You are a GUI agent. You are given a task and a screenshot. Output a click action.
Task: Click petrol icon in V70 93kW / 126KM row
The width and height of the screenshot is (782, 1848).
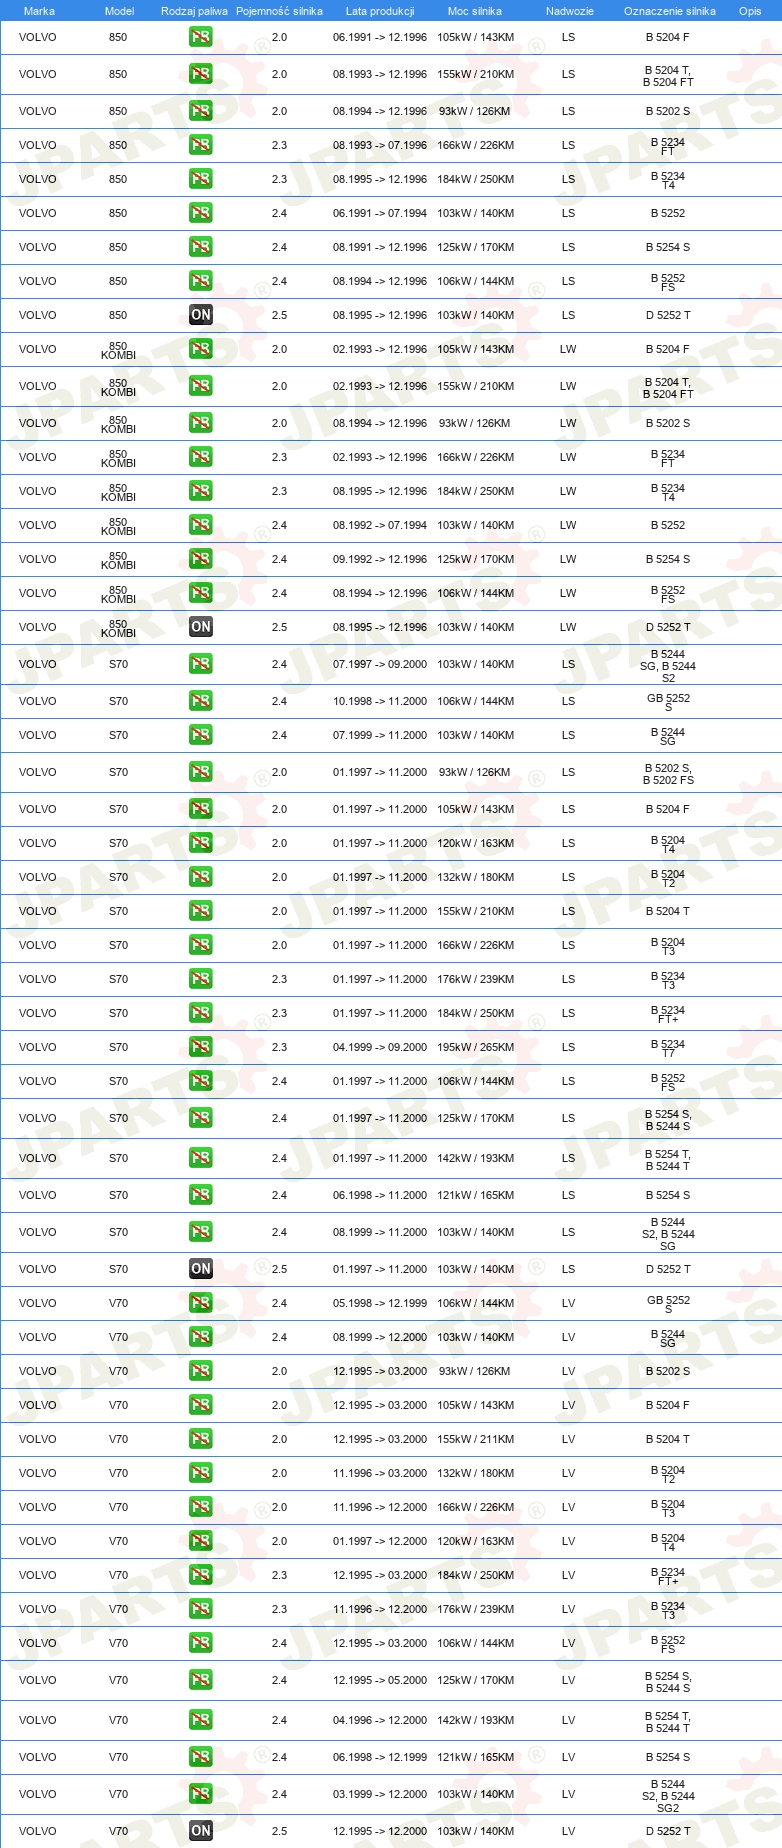tap(201, 1371)
